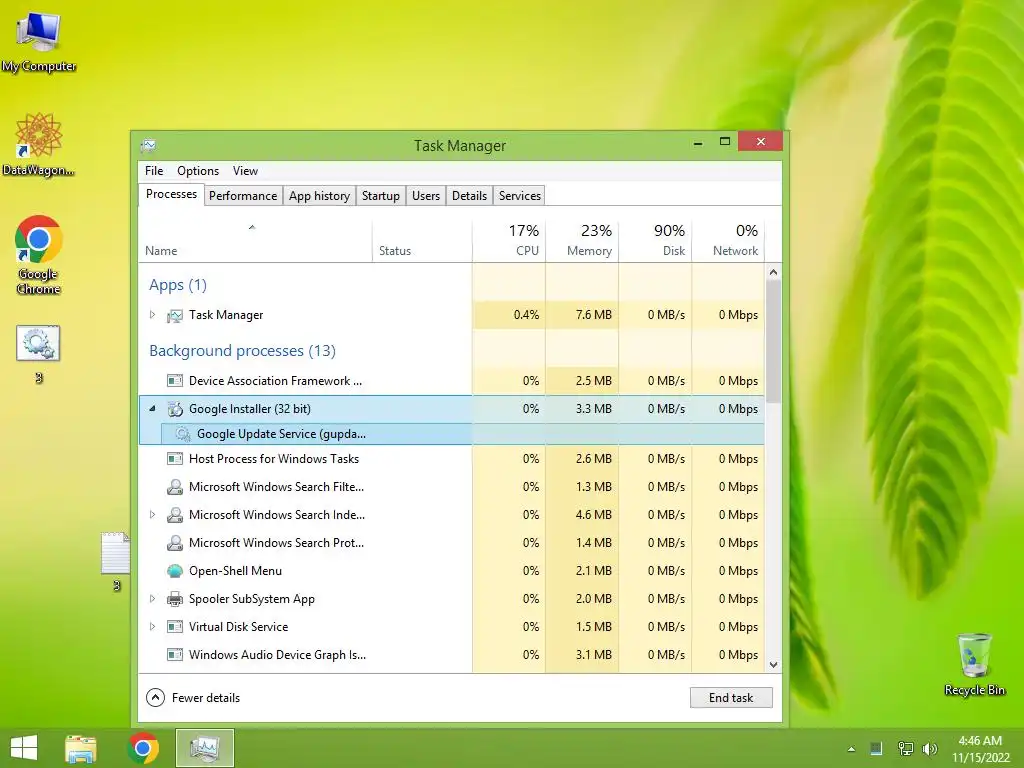Select the Google Chrome desktop shortcut
This screenshot has width=1024, height=768.
point(39,255)
